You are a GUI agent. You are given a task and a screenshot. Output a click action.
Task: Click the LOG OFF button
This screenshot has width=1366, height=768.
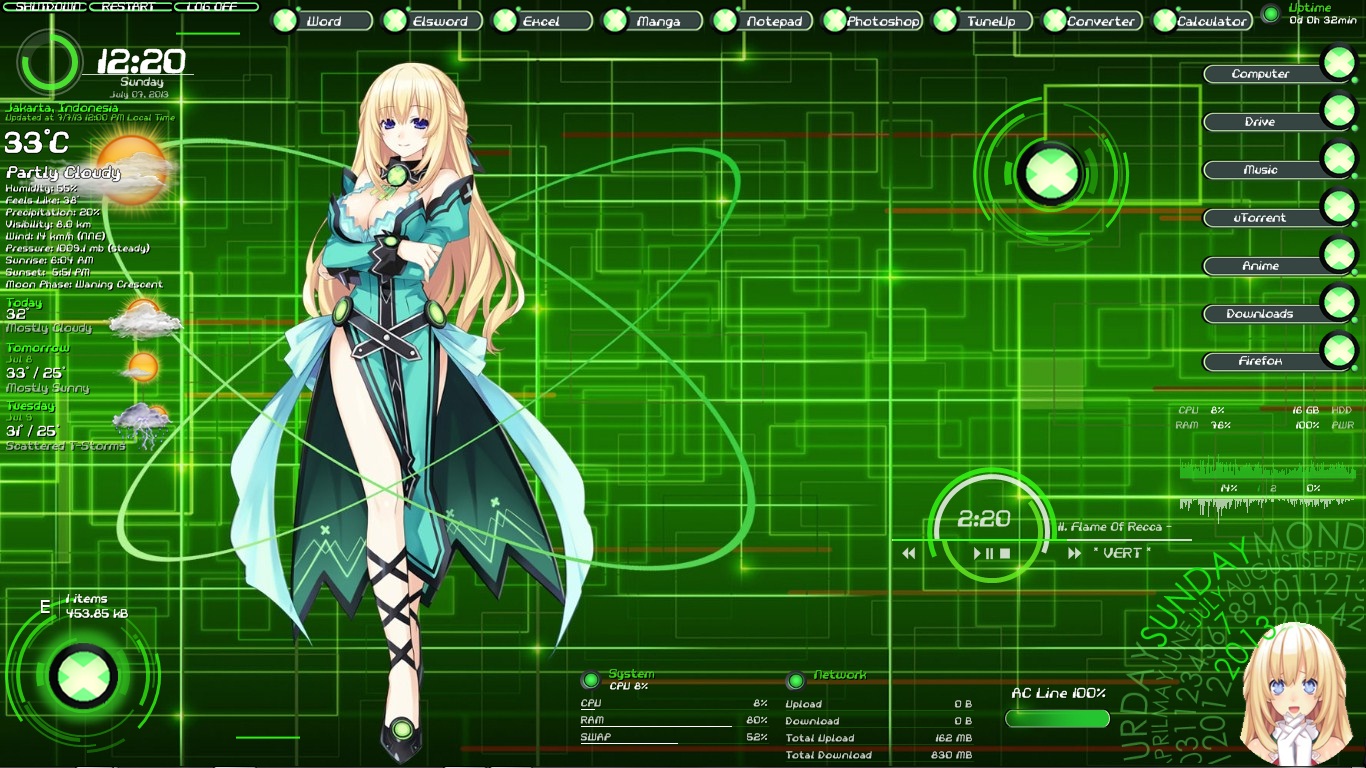tap(216, 6)
